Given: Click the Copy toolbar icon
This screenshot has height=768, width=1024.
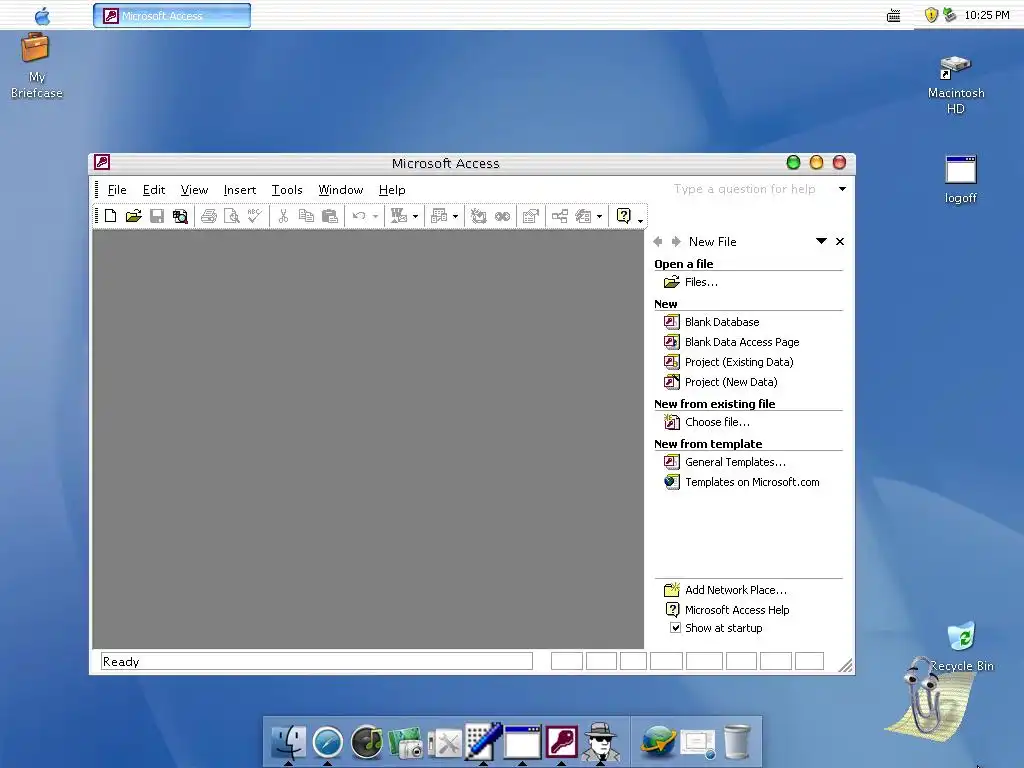Looking at the screenshot, I should (x=306, y=216).
